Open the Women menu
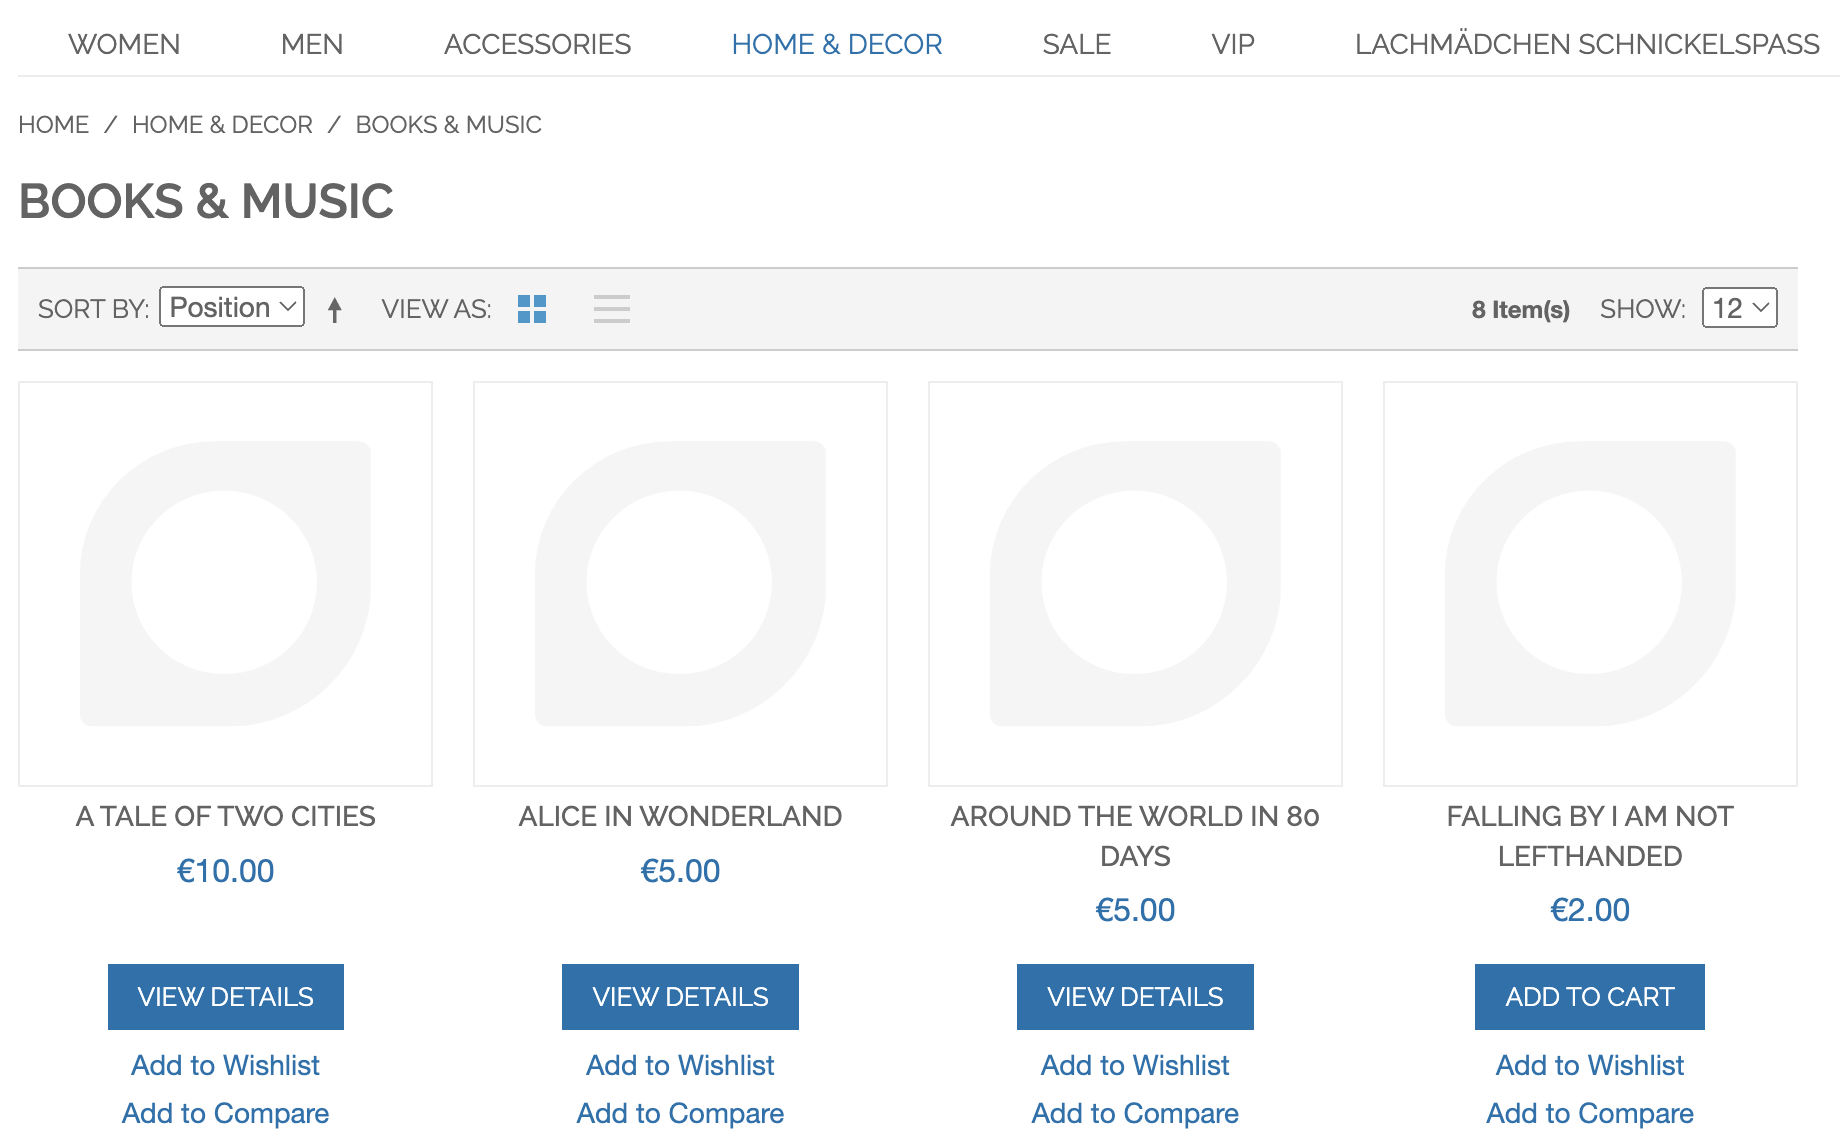This screenshot has width=1840, height=1148. pos(124,44)
